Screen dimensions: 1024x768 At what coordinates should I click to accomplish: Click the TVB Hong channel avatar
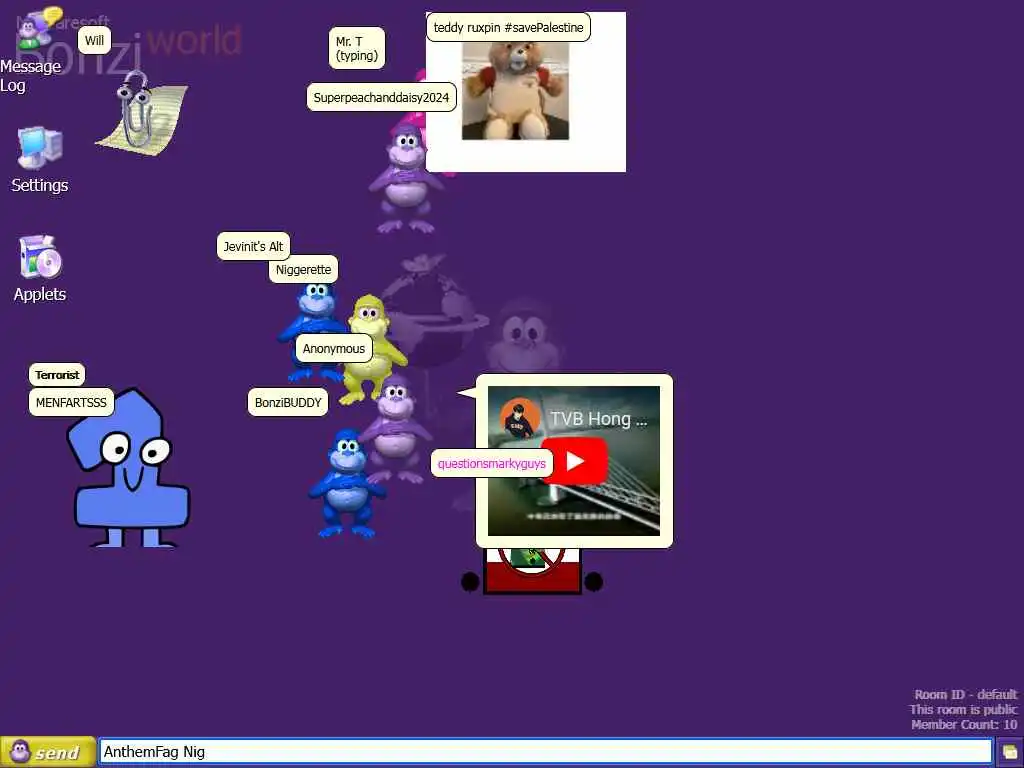(x=520, y=418)
